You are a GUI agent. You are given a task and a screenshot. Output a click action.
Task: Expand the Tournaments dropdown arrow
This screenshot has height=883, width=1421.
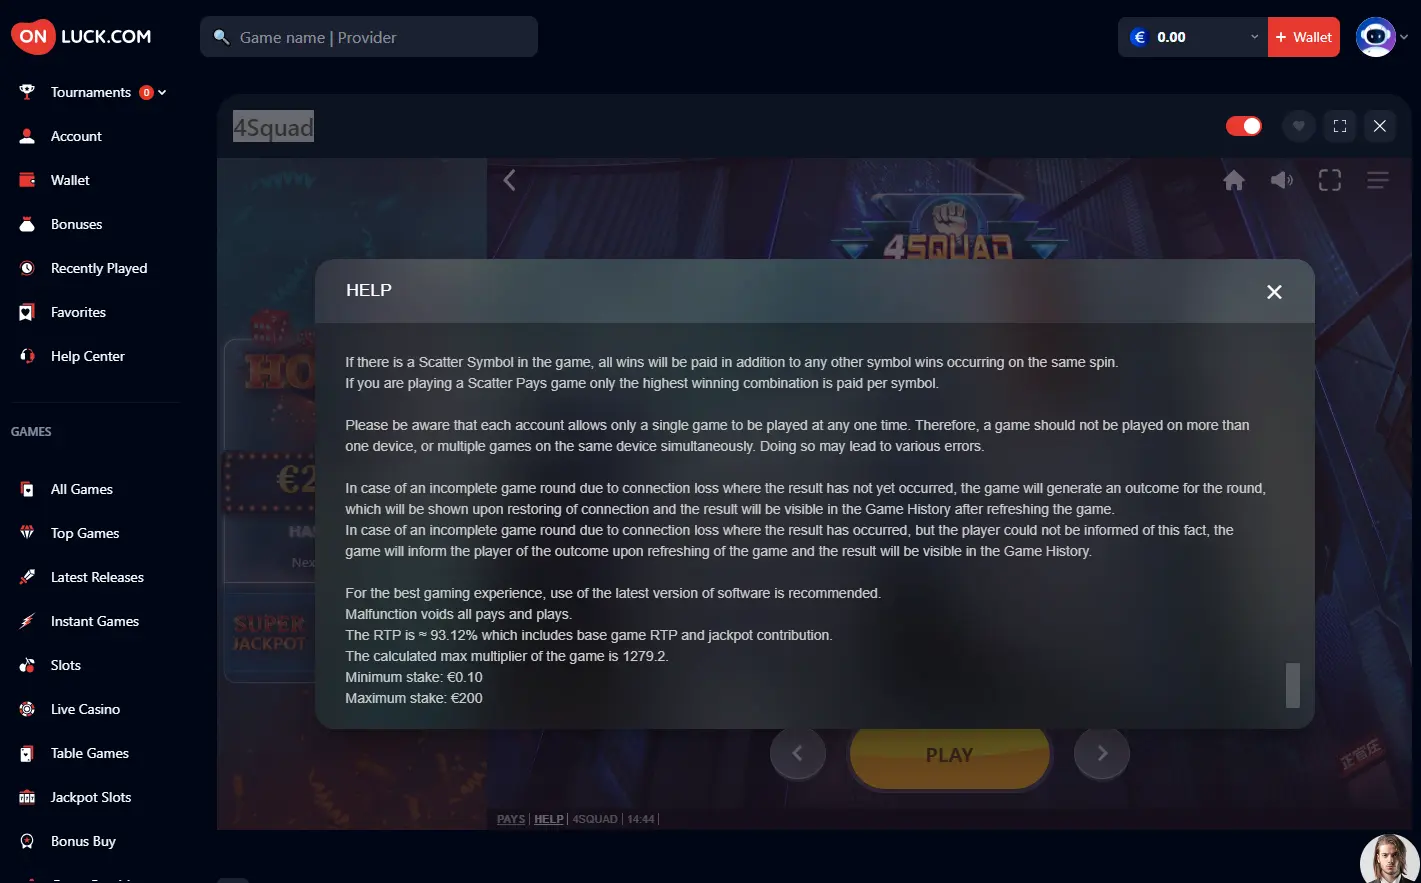tap(162, 92)
